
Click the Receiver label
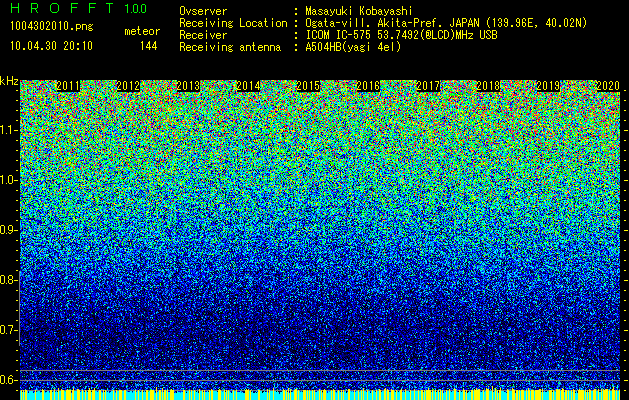coord(203,35)
